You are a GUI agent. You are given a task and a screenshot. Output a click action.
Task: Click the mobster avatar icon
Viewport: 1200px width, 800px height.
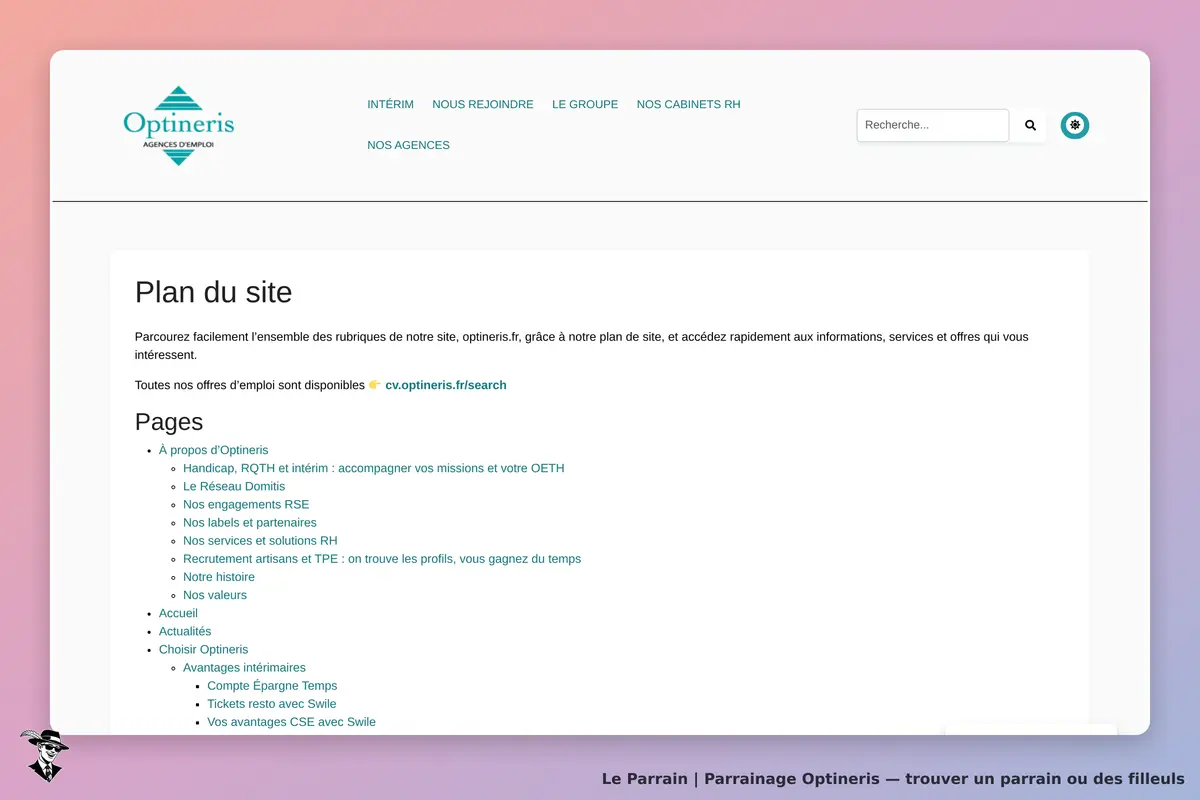point(43,755)
